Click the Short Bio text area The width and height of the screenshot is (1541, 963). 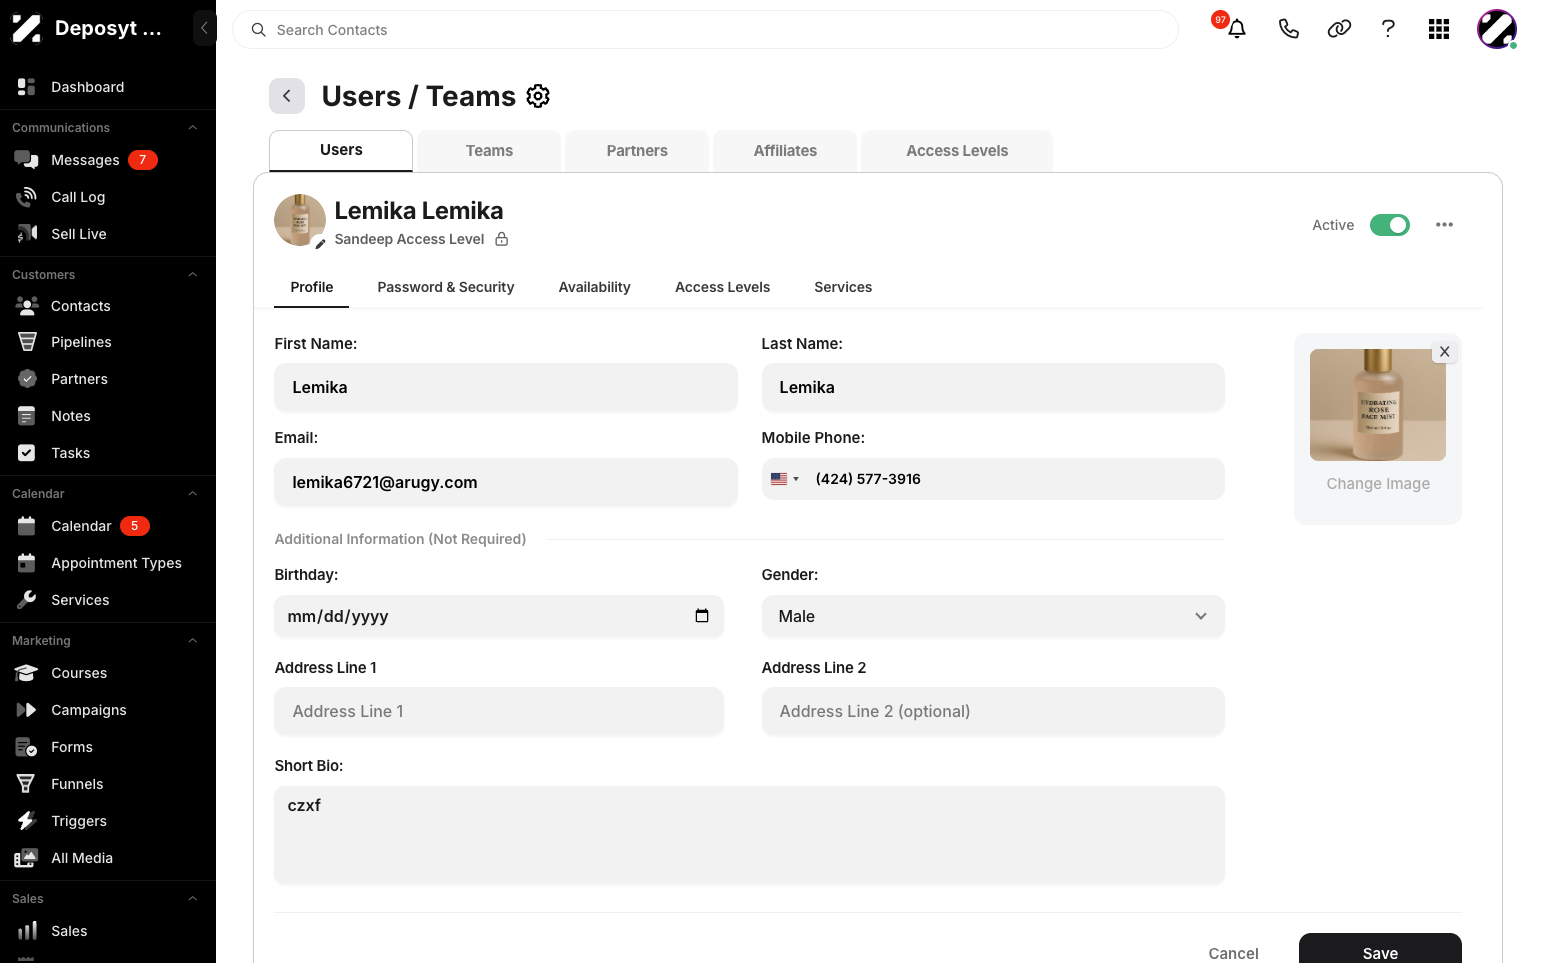click(750, 835)
